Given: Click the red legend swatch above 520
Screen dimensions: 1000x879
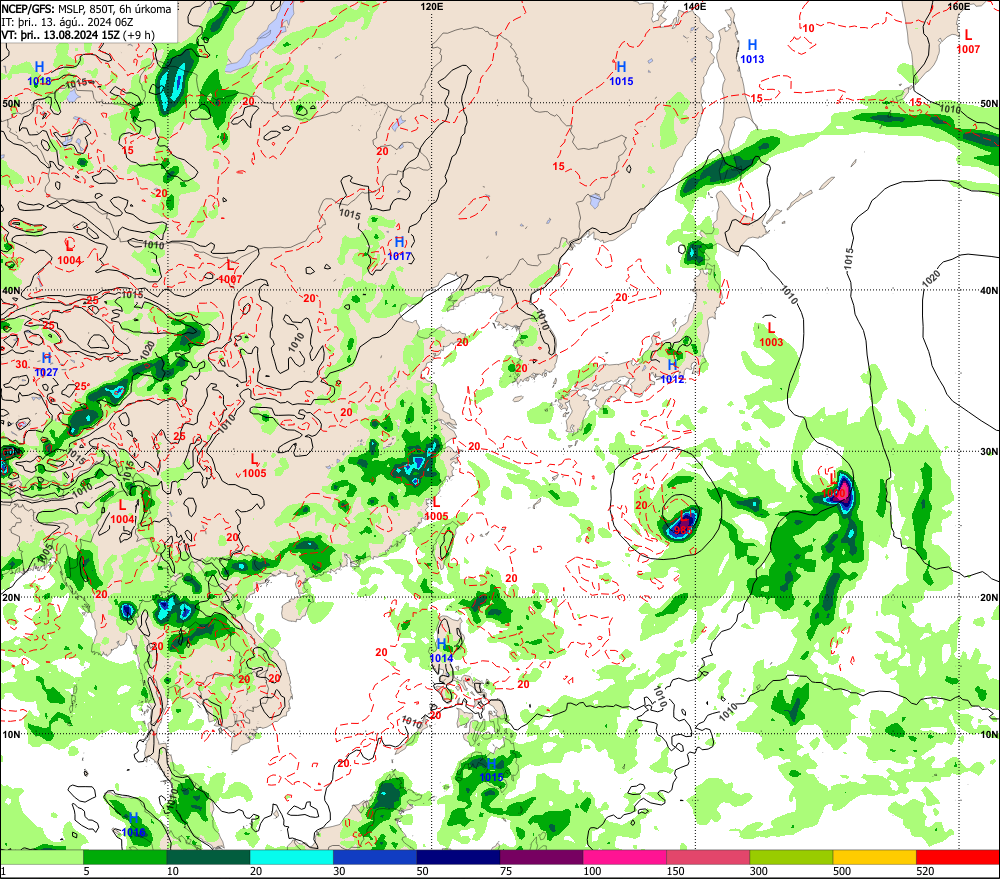Looking at the screenshot, I should click(x=958, y=857).
